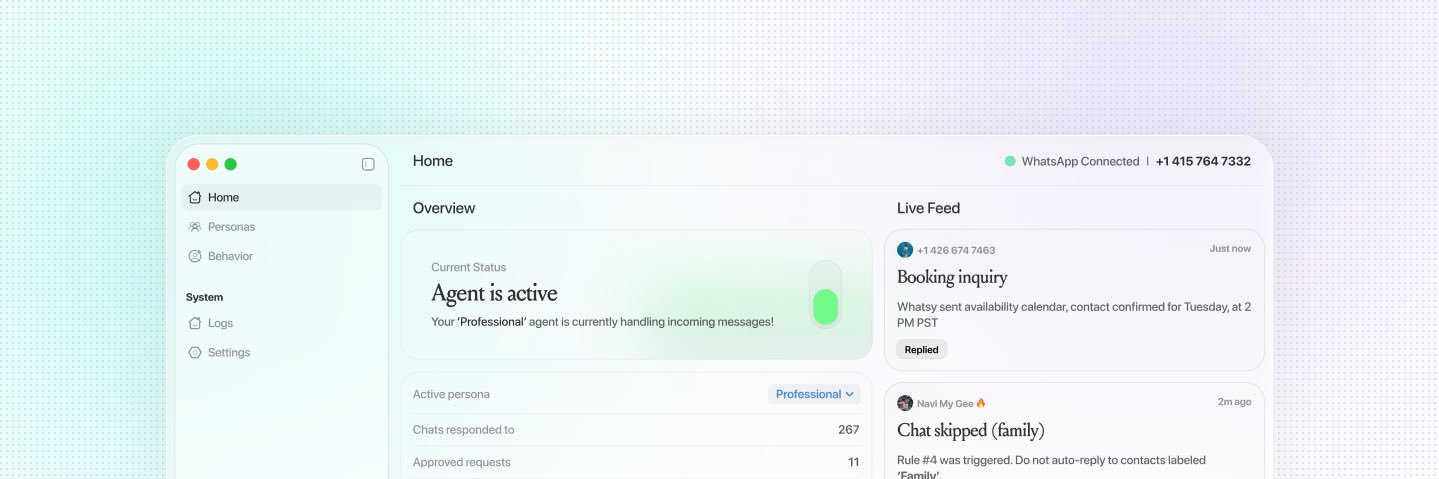Maximize the window with green button

pos(230,164)
